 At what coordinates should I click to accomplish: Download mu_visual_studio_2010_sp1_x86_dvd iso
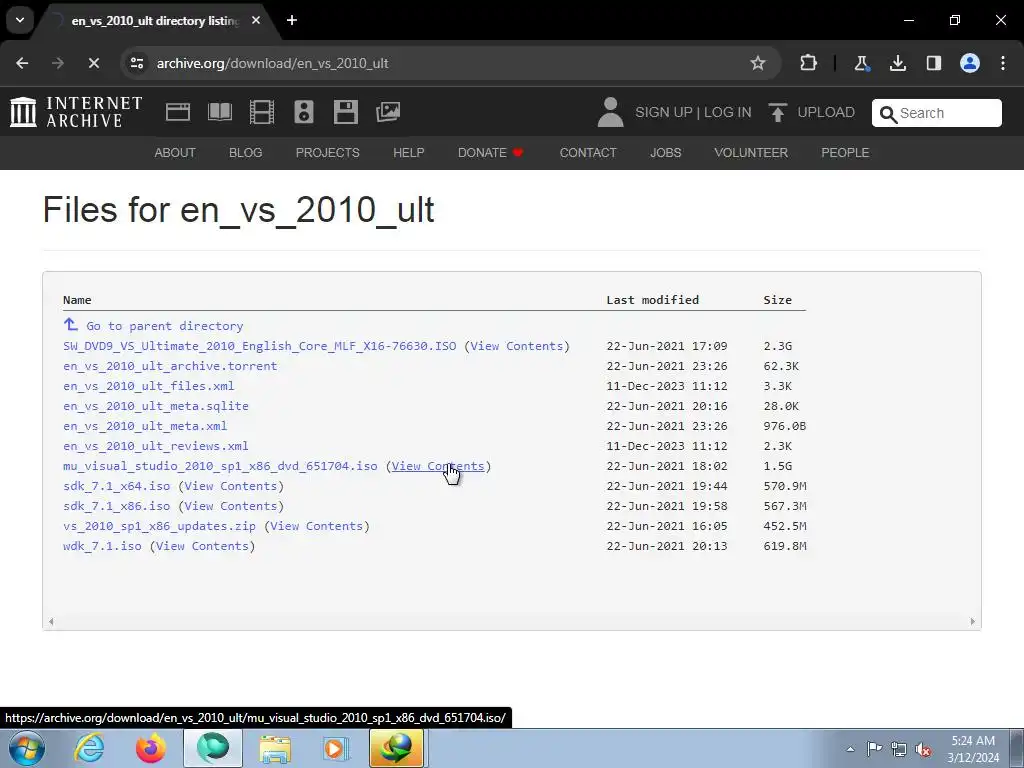coord(220,466)
